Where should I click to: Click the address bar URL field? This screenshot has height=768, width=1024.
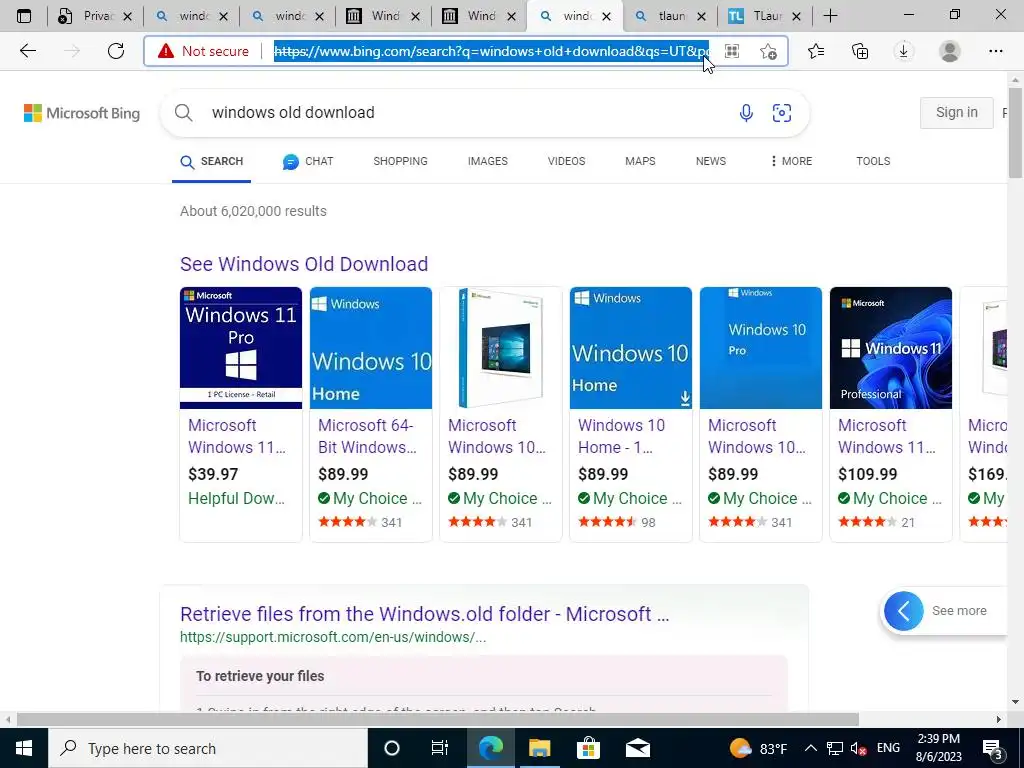491,51
